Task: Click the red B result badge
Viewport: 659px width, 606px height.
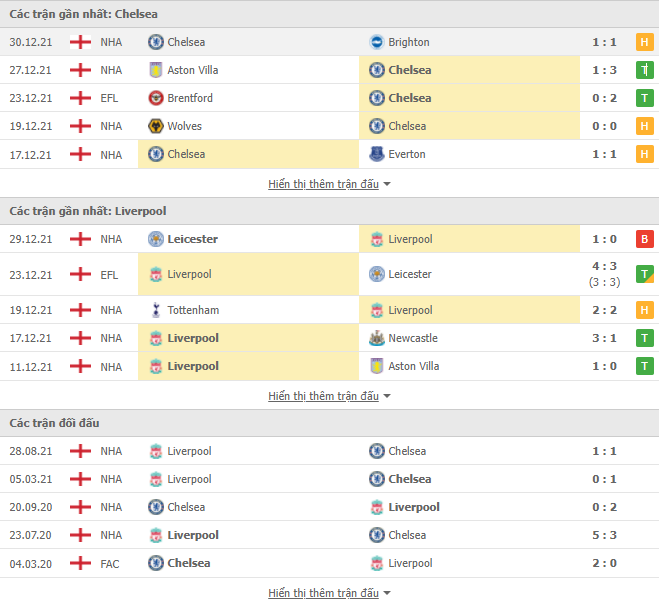Action: pyautogui.click(x=644, y=239)
